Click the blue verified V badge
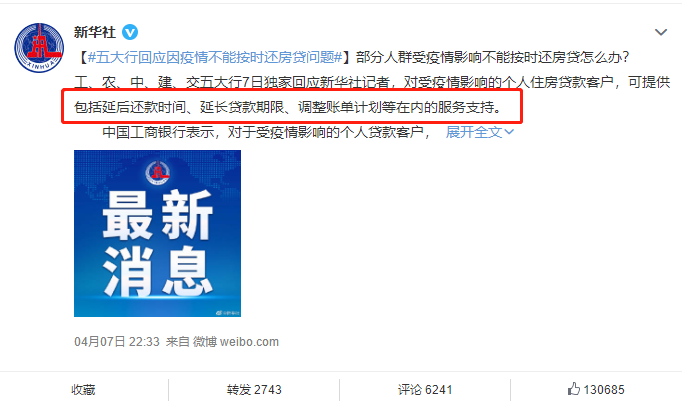The height and width of the screenshot is (408, 682). coord(130,32)
